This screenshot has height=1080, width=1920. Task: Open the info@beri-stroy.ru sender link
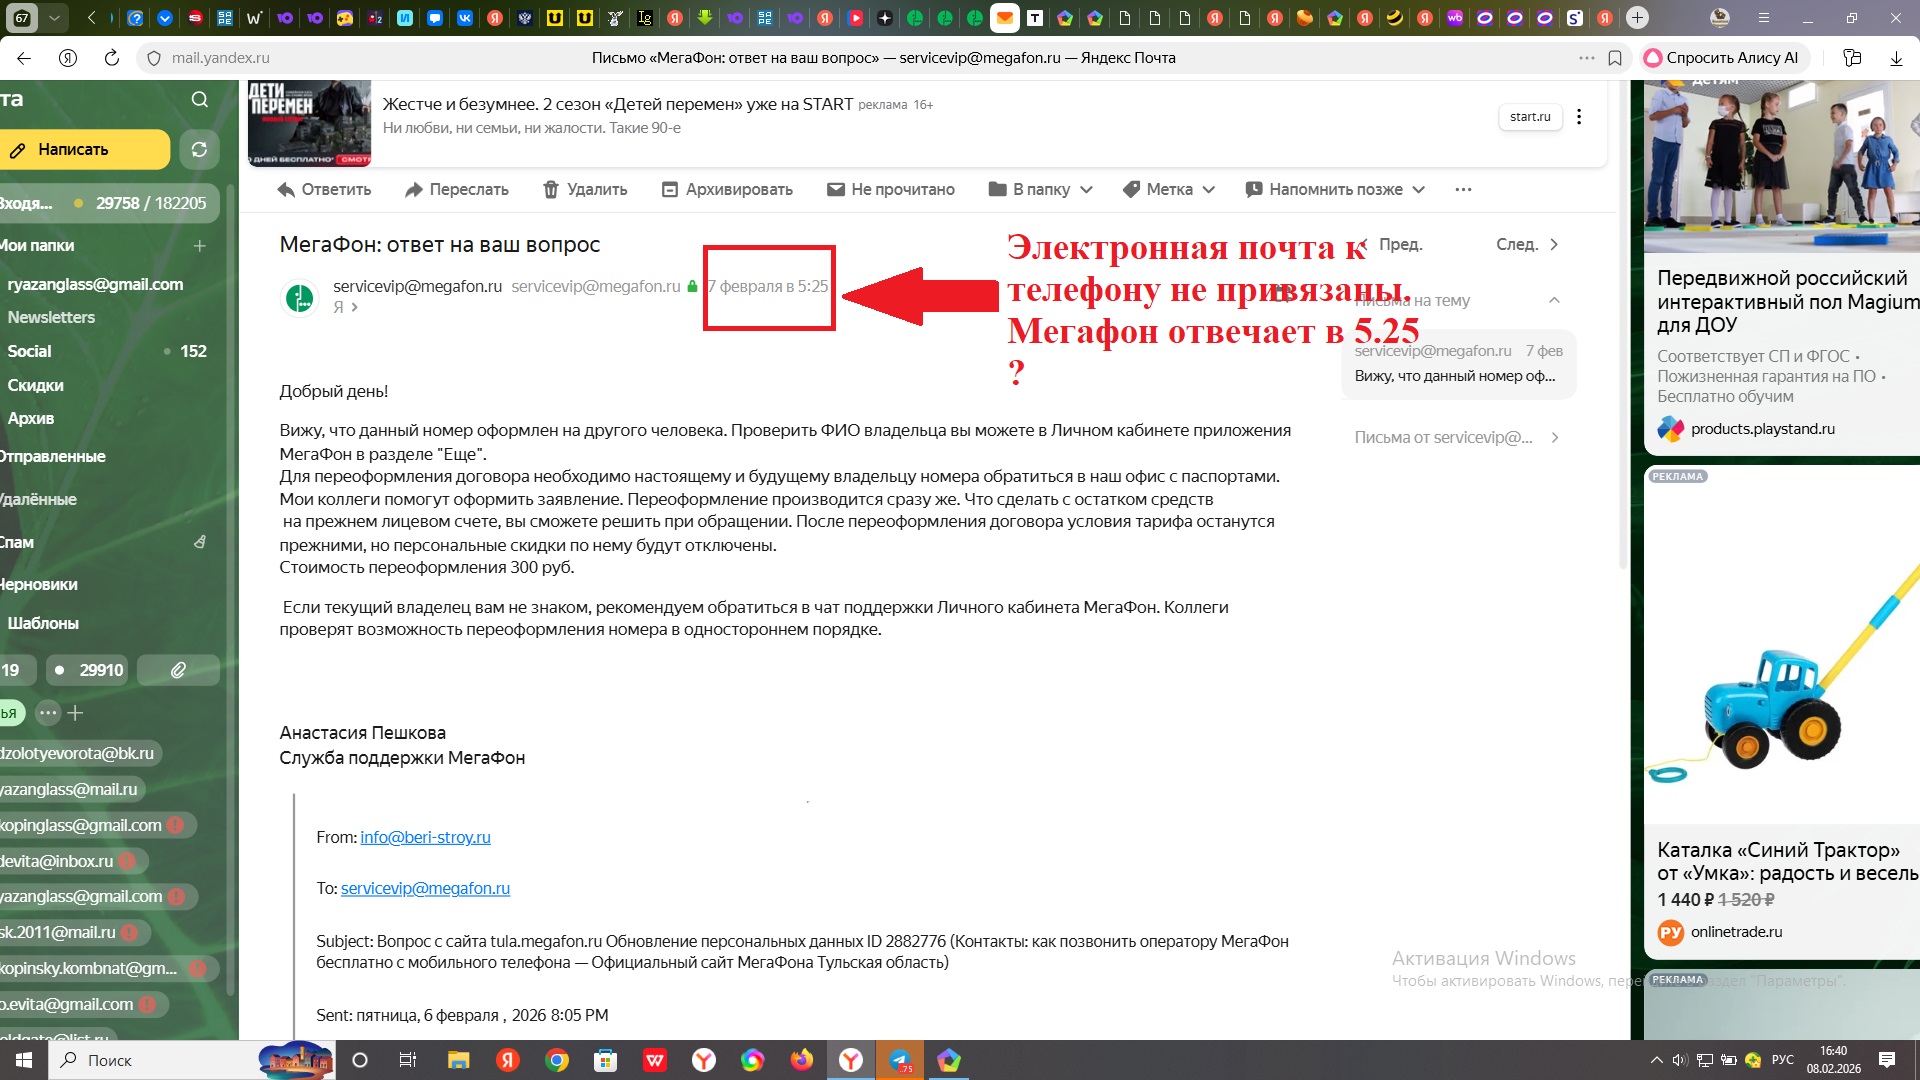coord(425,837)
